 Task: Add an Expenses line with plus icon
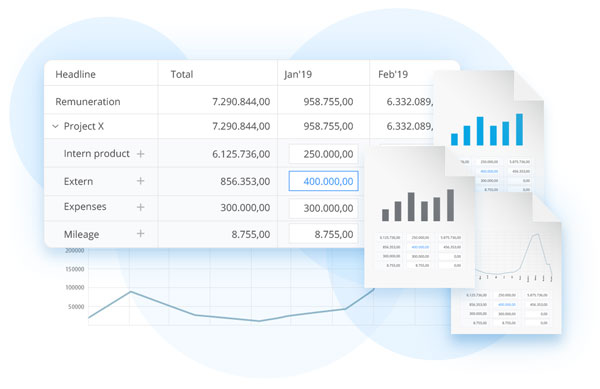tap(140, 207)
